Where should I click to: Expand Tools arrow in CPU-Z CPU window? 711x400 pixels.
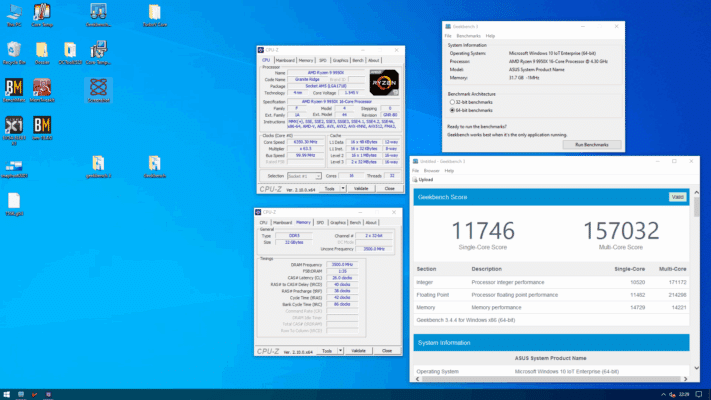tap(343, 189)
